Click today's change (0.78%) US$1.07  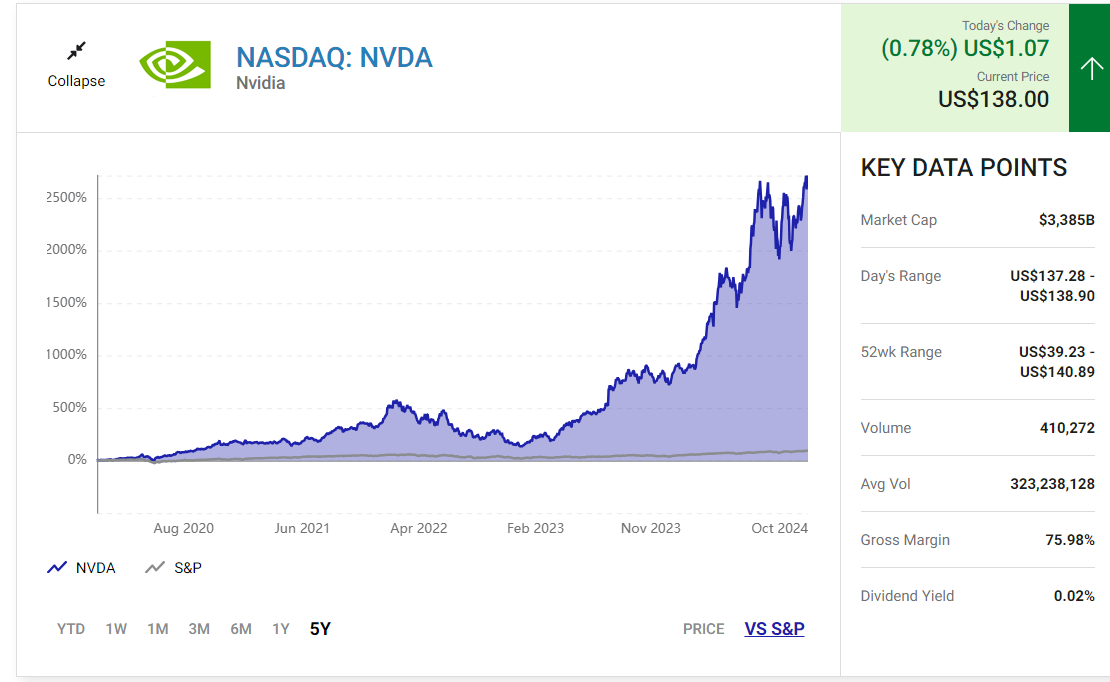point(965,48)
